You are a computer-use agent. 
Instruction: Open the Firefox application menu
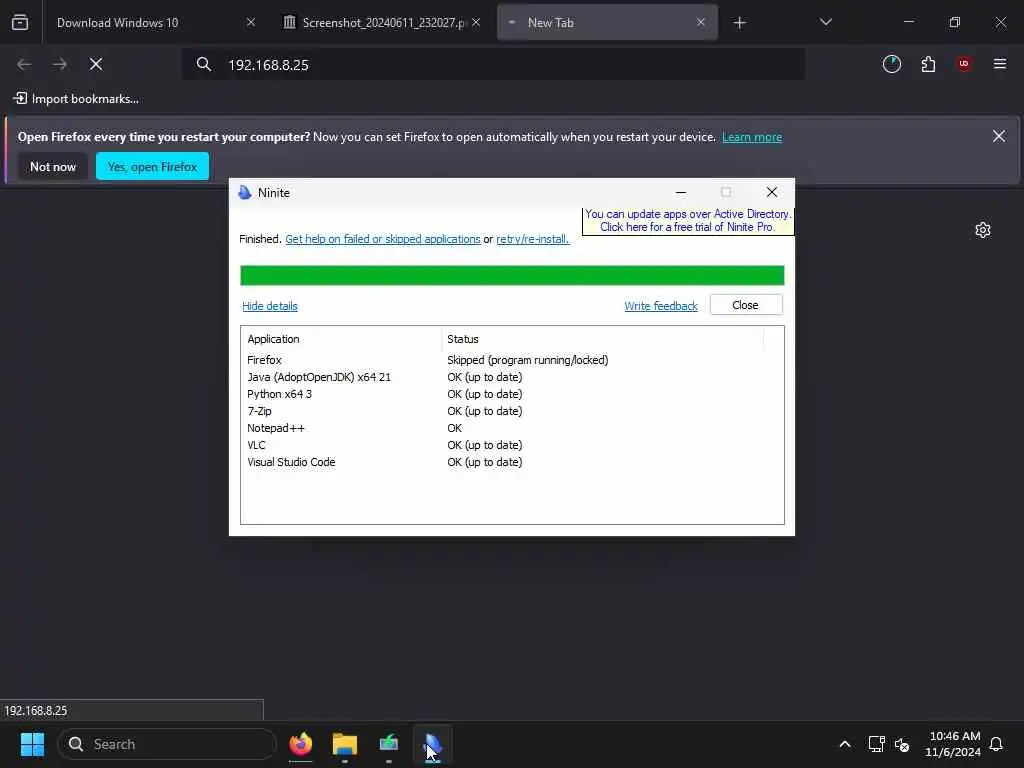1000,64
